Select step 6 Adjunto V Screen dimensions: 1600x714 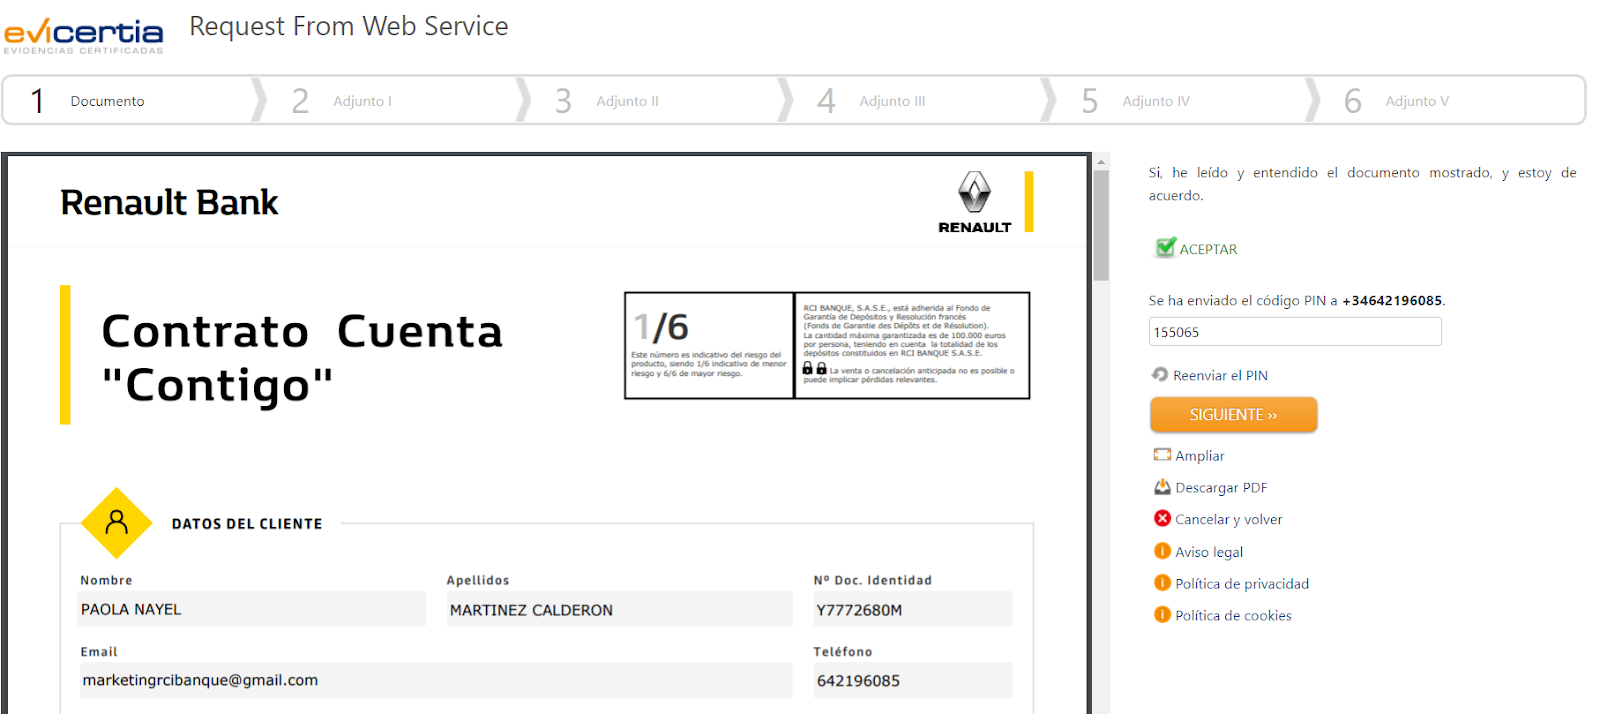pos(1450,100)
